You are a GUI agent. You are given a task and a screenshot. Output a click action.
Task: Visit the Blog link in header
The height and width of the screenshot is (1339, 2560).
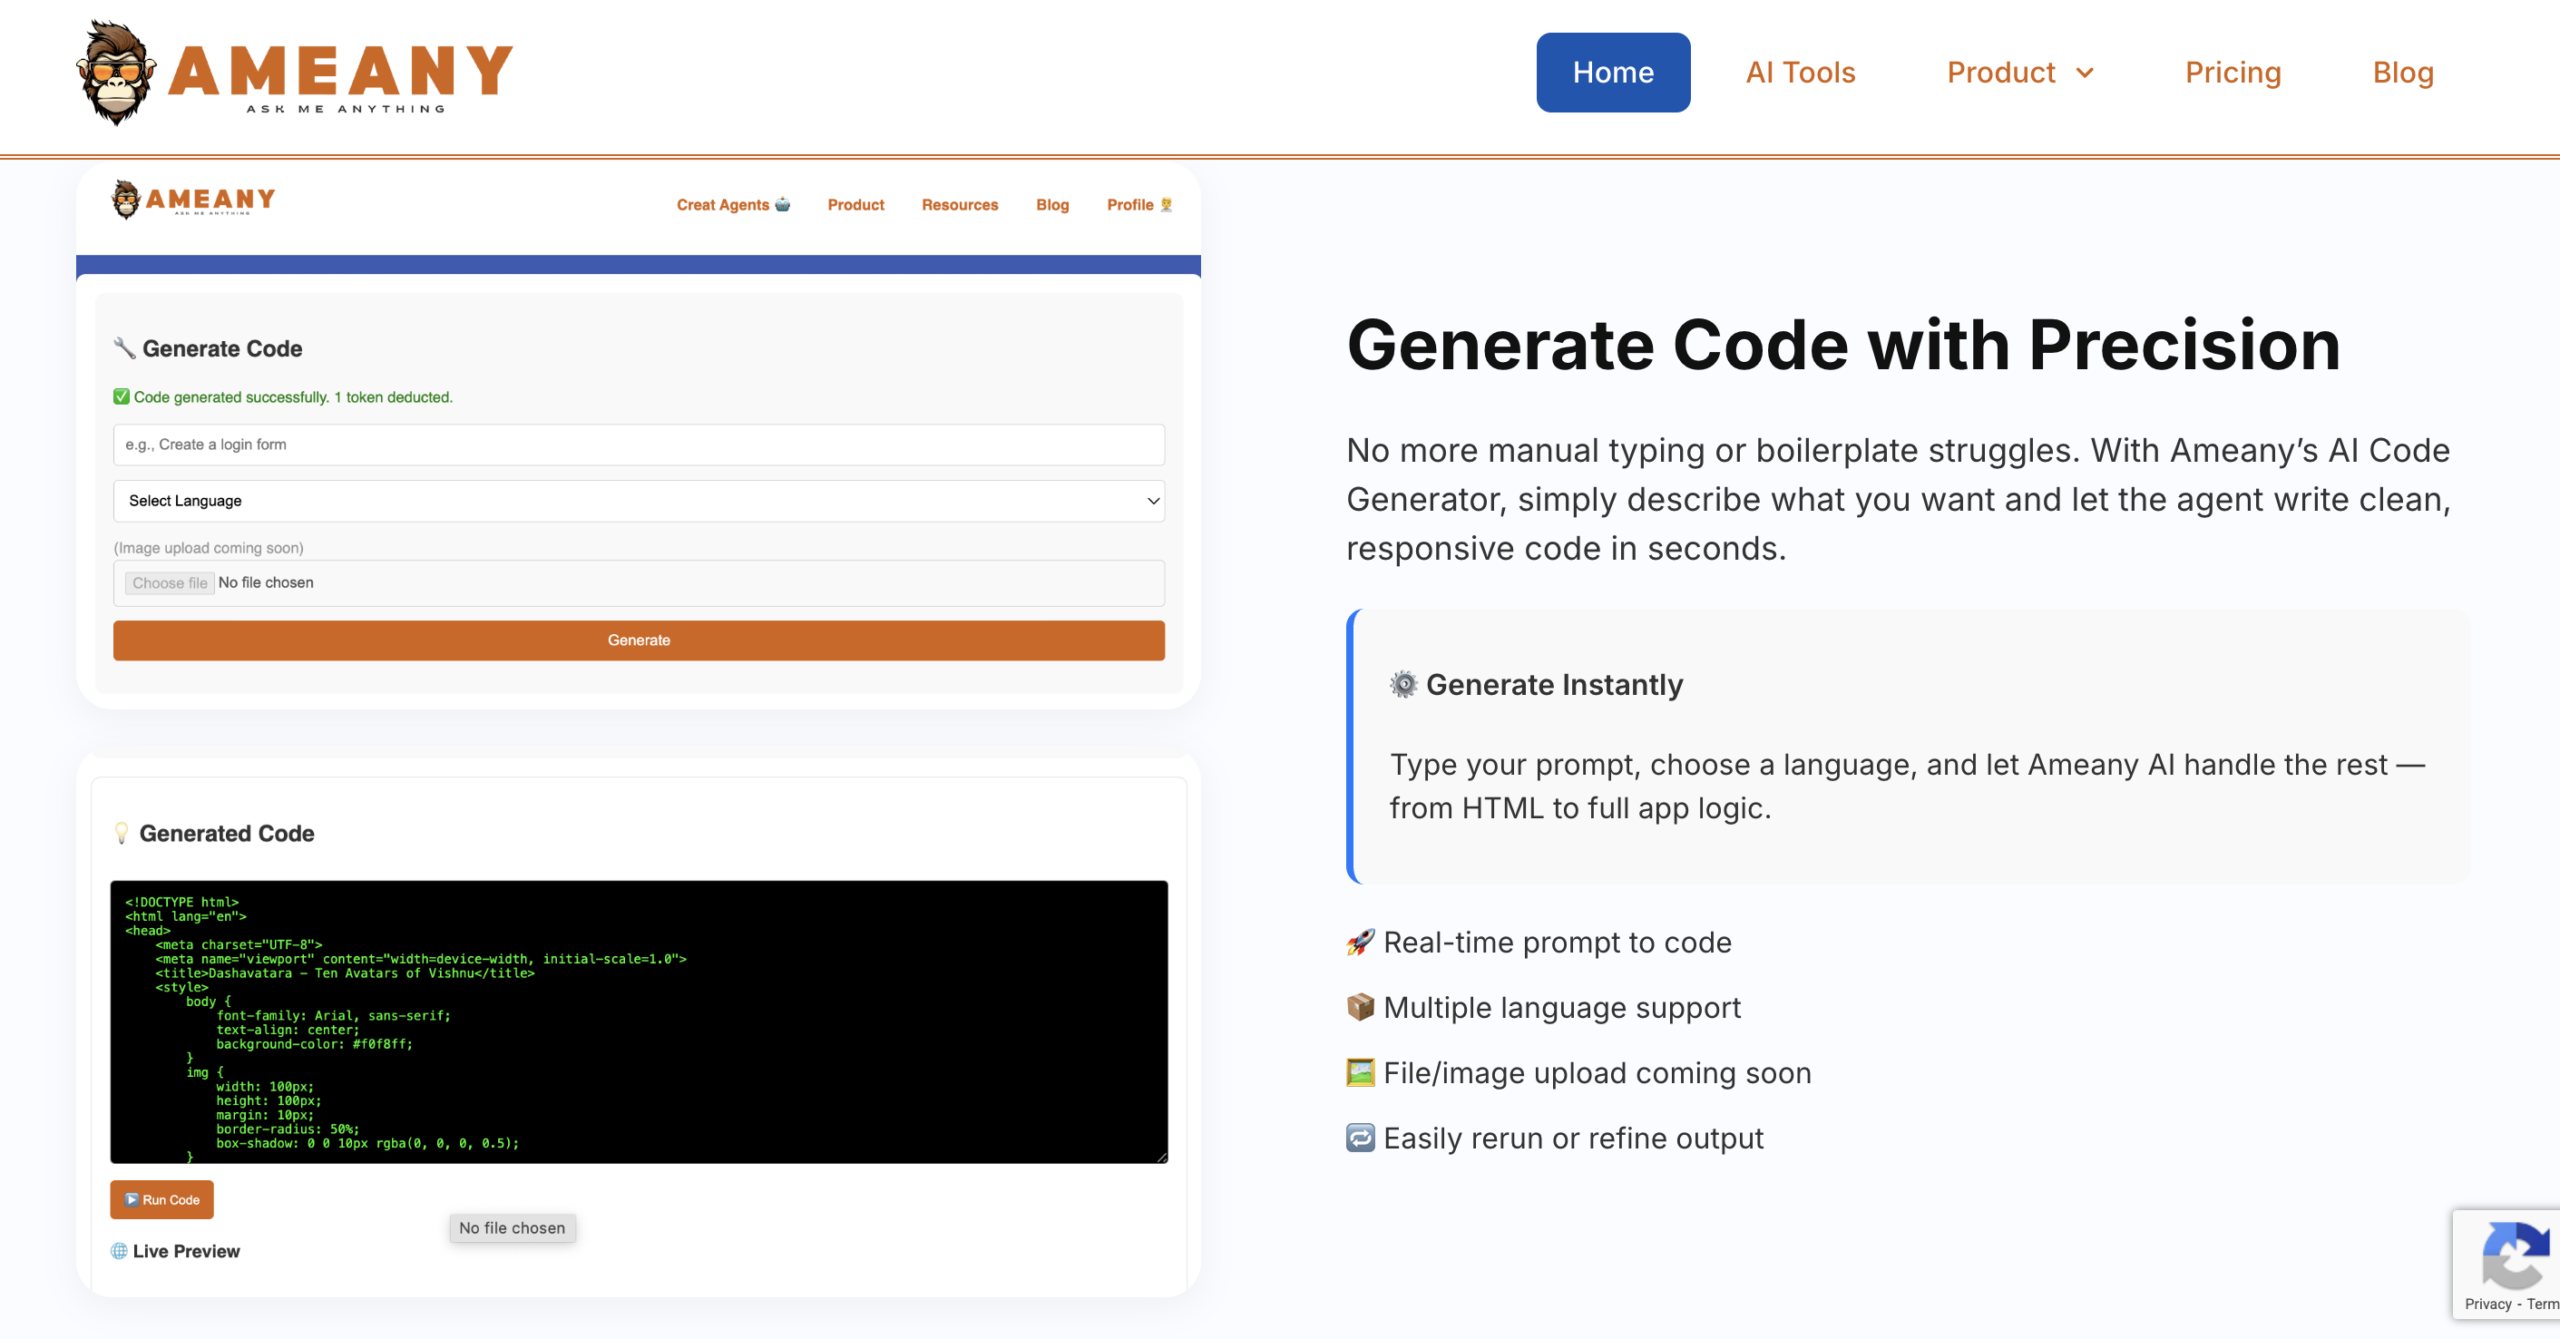click(x=2402, y=73)
